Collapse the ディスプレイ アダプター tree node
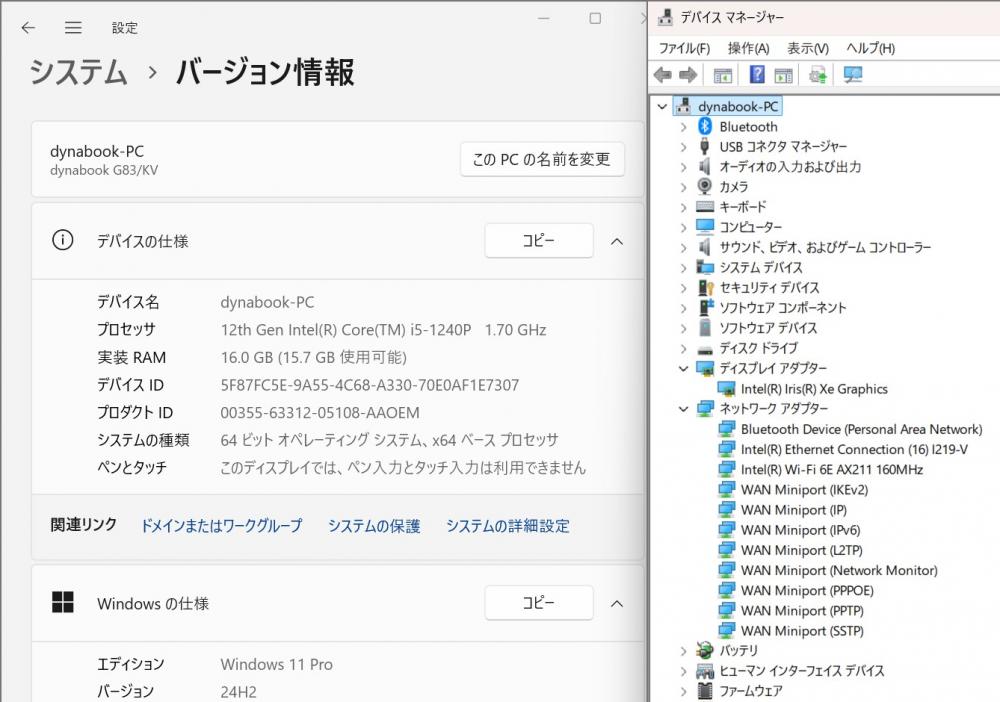This screenshot has height=702, width=1000. (x=684, y=368)
